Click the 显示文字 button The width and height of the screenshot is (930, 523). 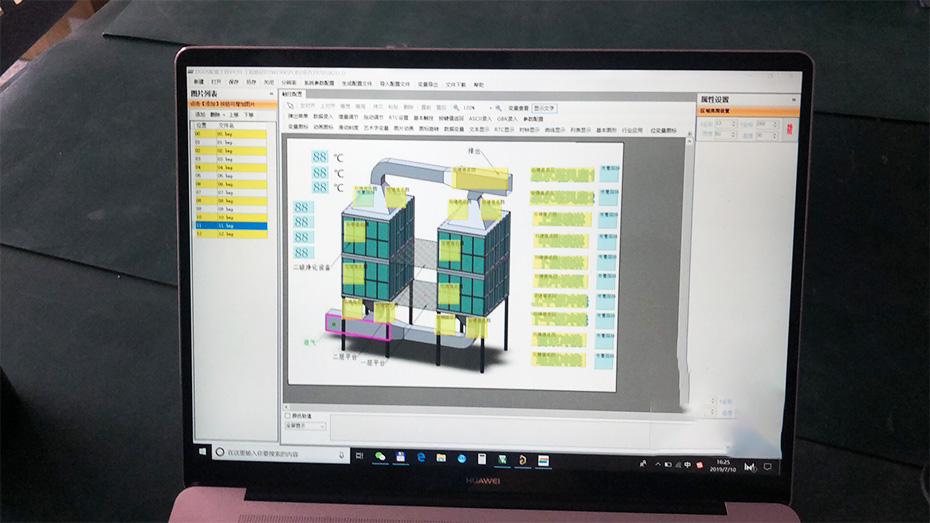pyautogui.click(x=544, y=107)
